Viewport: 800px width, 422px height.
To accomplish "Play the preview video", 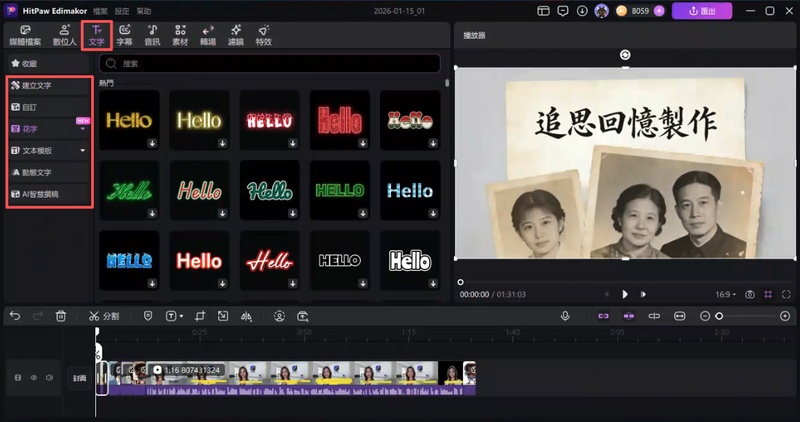I will pos(625,294).
